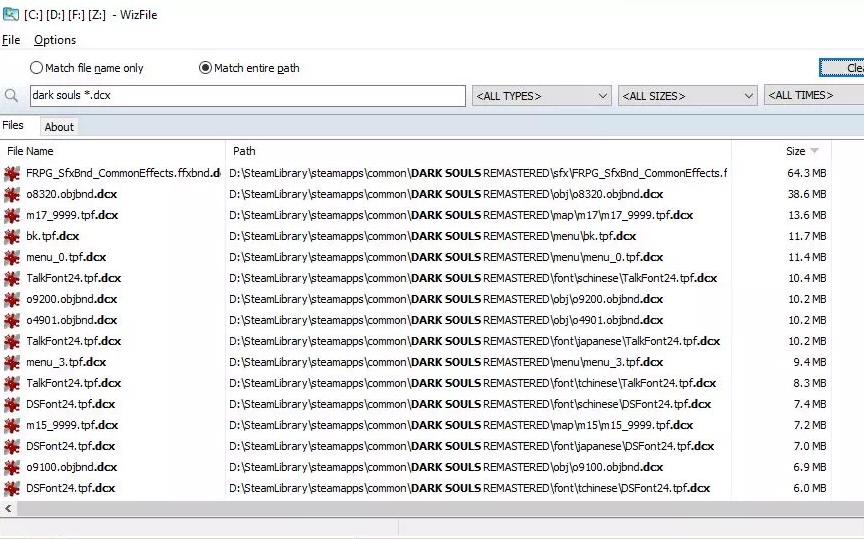Click the WizFile app icon in title bar
This screenshot has height=539, width=864.
click(11, 14)
